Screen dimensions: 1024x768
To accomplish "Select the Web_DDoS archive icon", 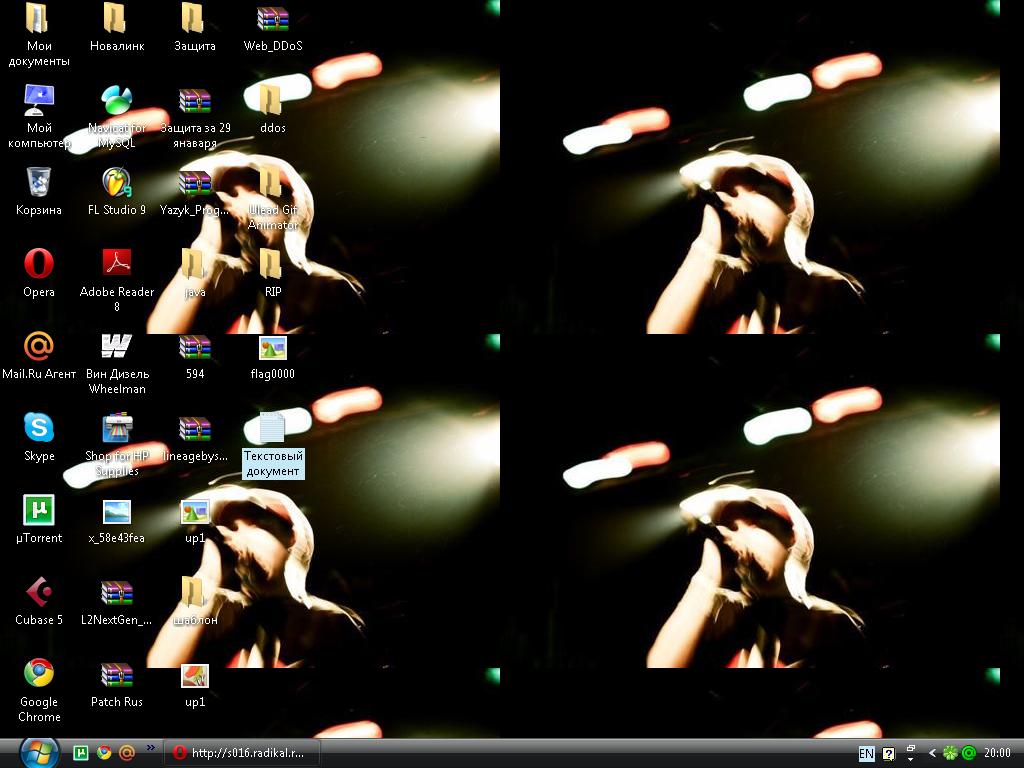I will (272, 18).
